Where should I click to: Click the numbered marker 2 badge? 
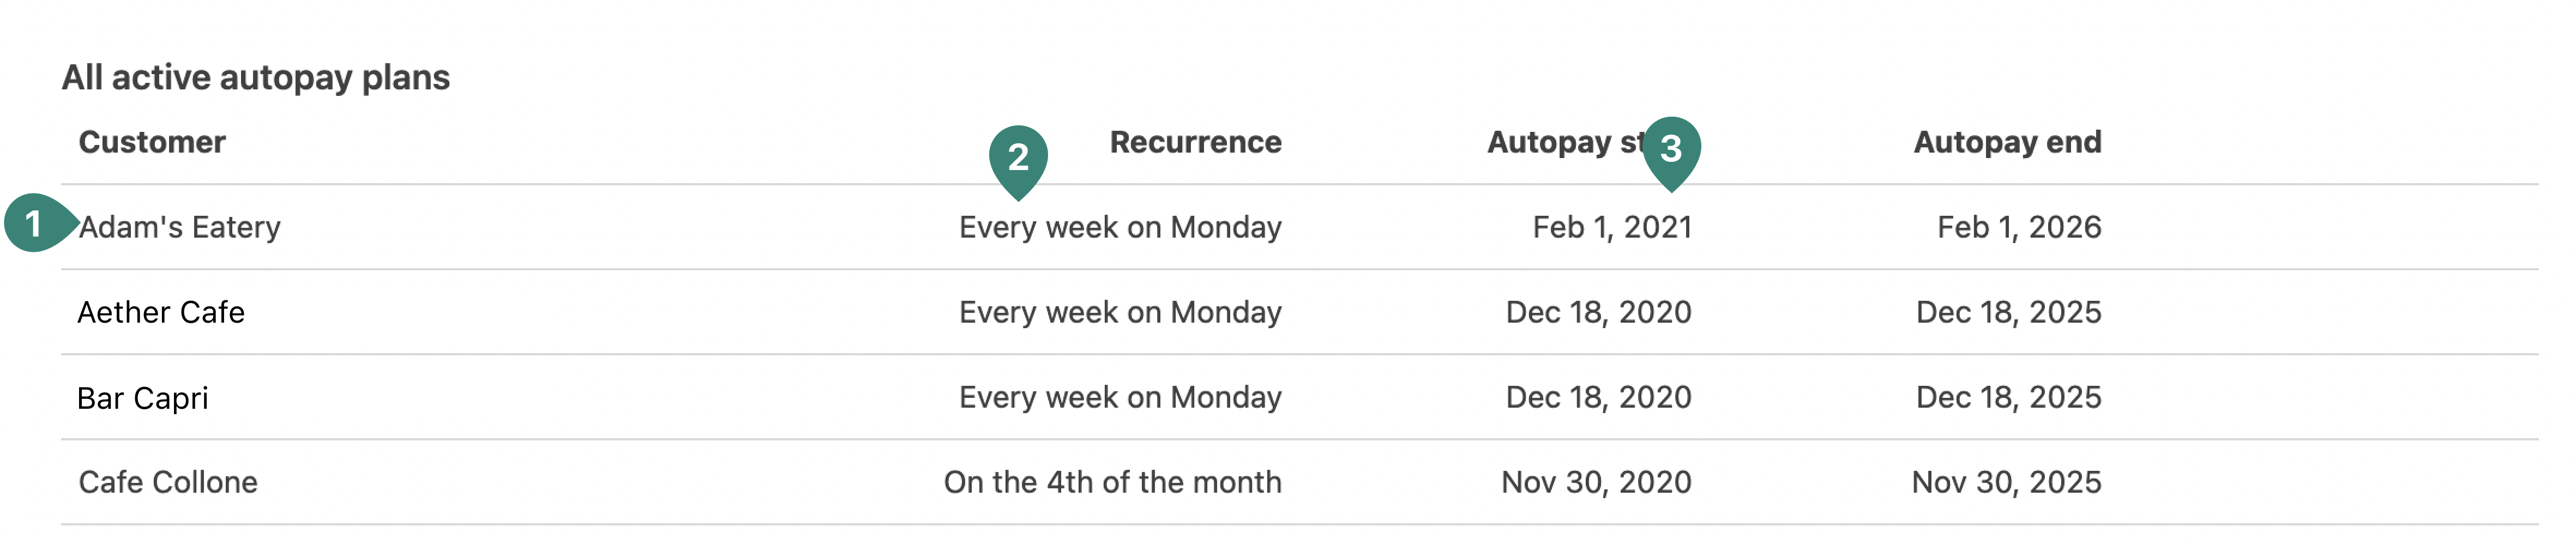pos(1017,157)
